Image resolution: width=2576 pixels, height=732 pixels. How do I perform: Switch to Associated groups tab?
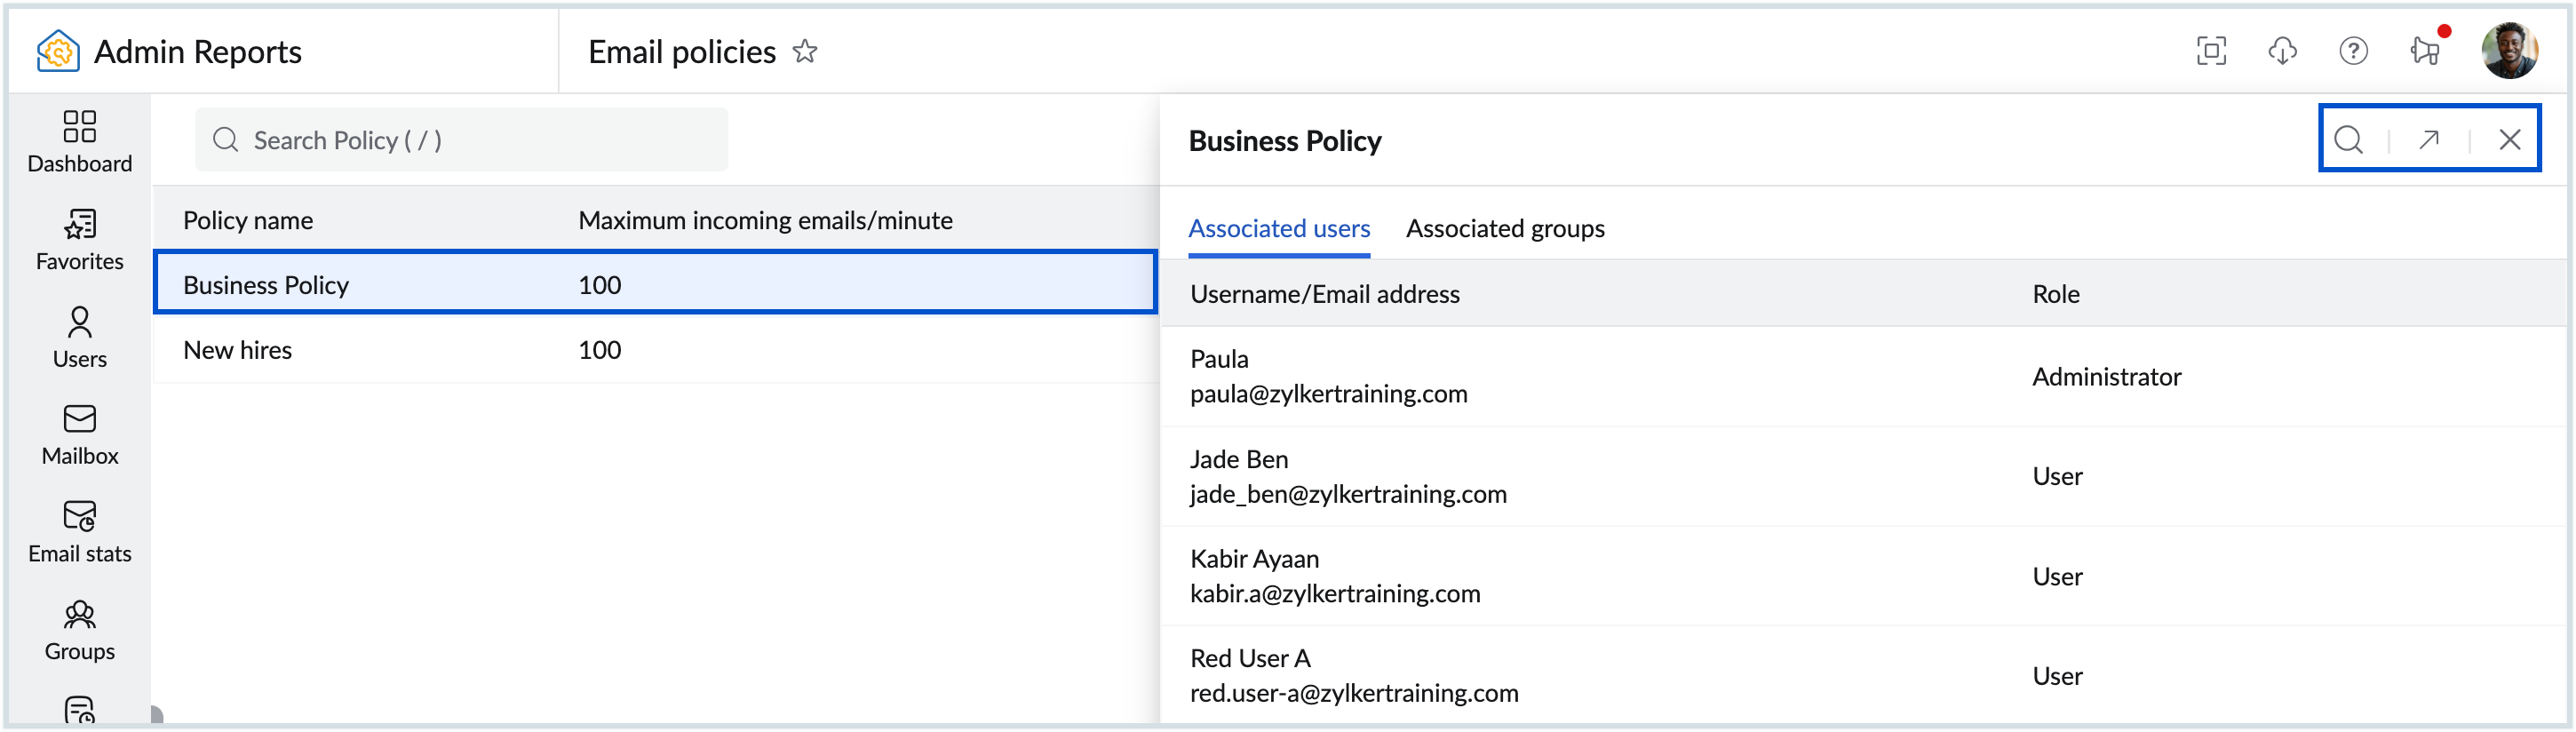point(1504,229)
